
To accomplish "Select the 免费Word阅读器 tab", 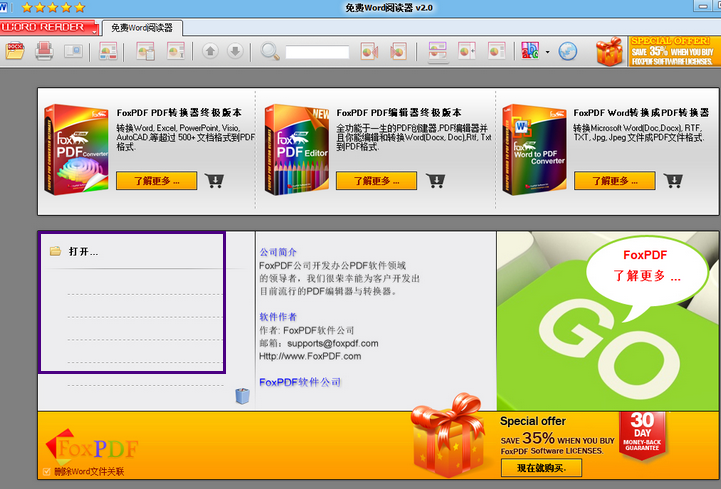I will pos(142,28).
